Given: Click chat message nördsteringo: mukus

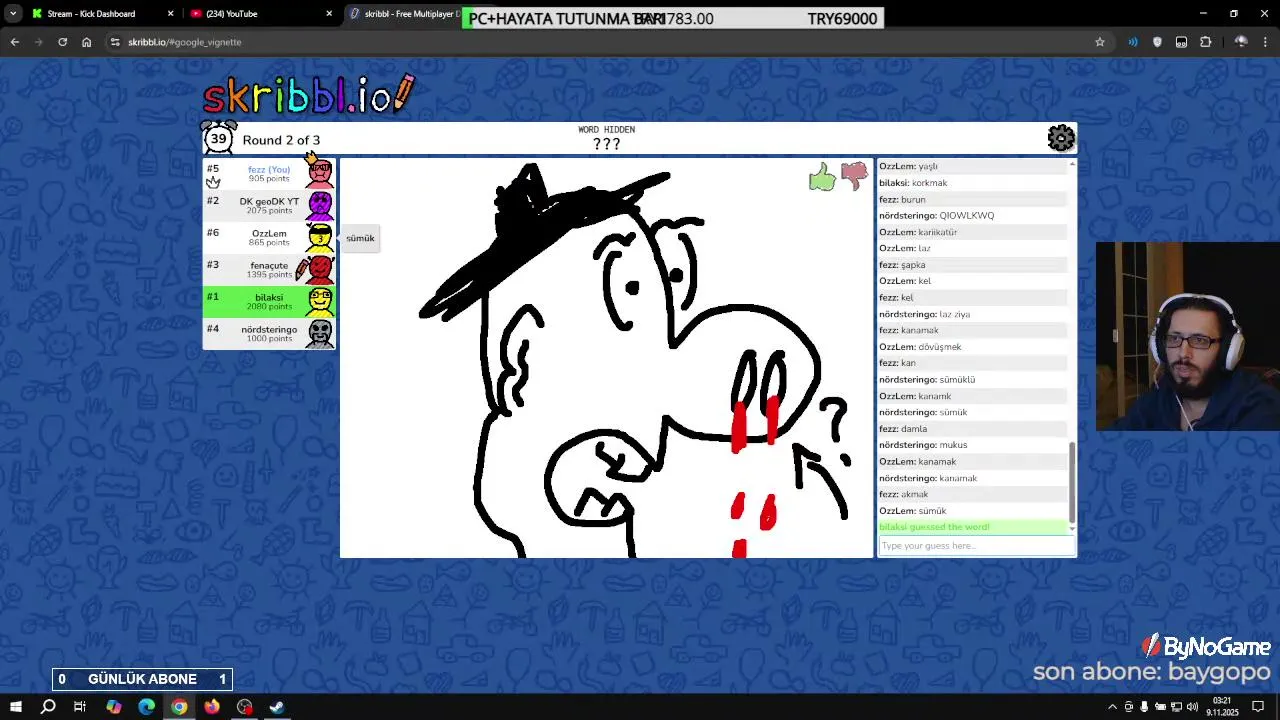Looking at the screenshot, I should point(923,445).
